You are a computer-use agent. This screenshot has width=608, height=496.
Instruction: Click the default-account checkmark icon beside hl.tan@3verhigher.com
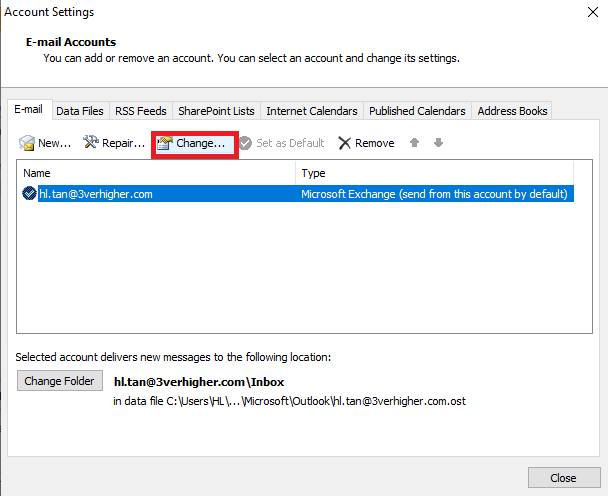coord(29,193)
